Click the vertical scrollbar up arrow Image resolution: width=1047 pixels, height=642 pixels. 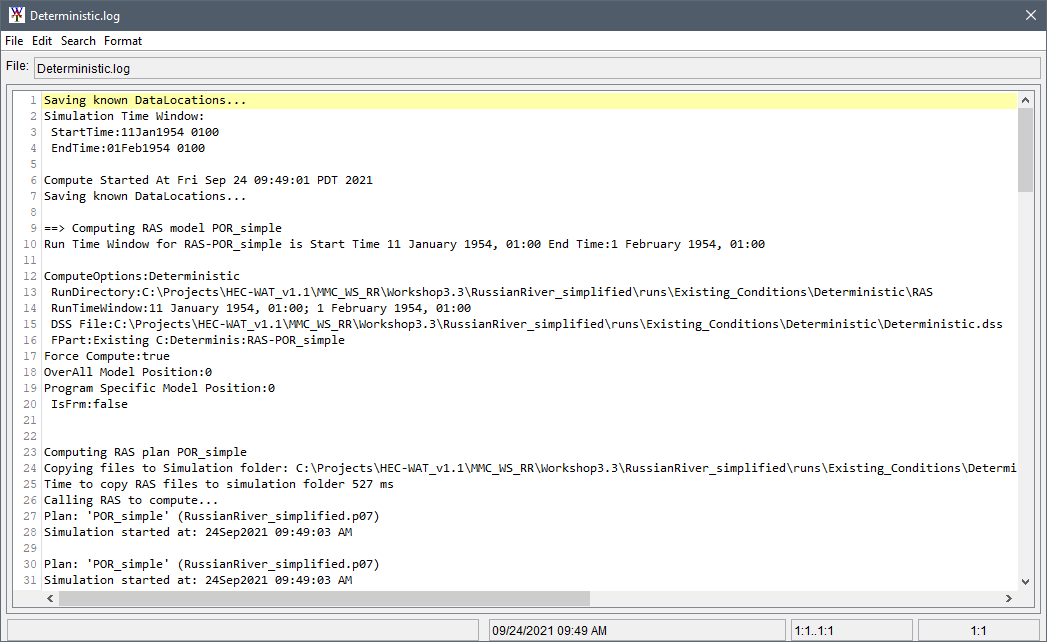point(1027,99)
